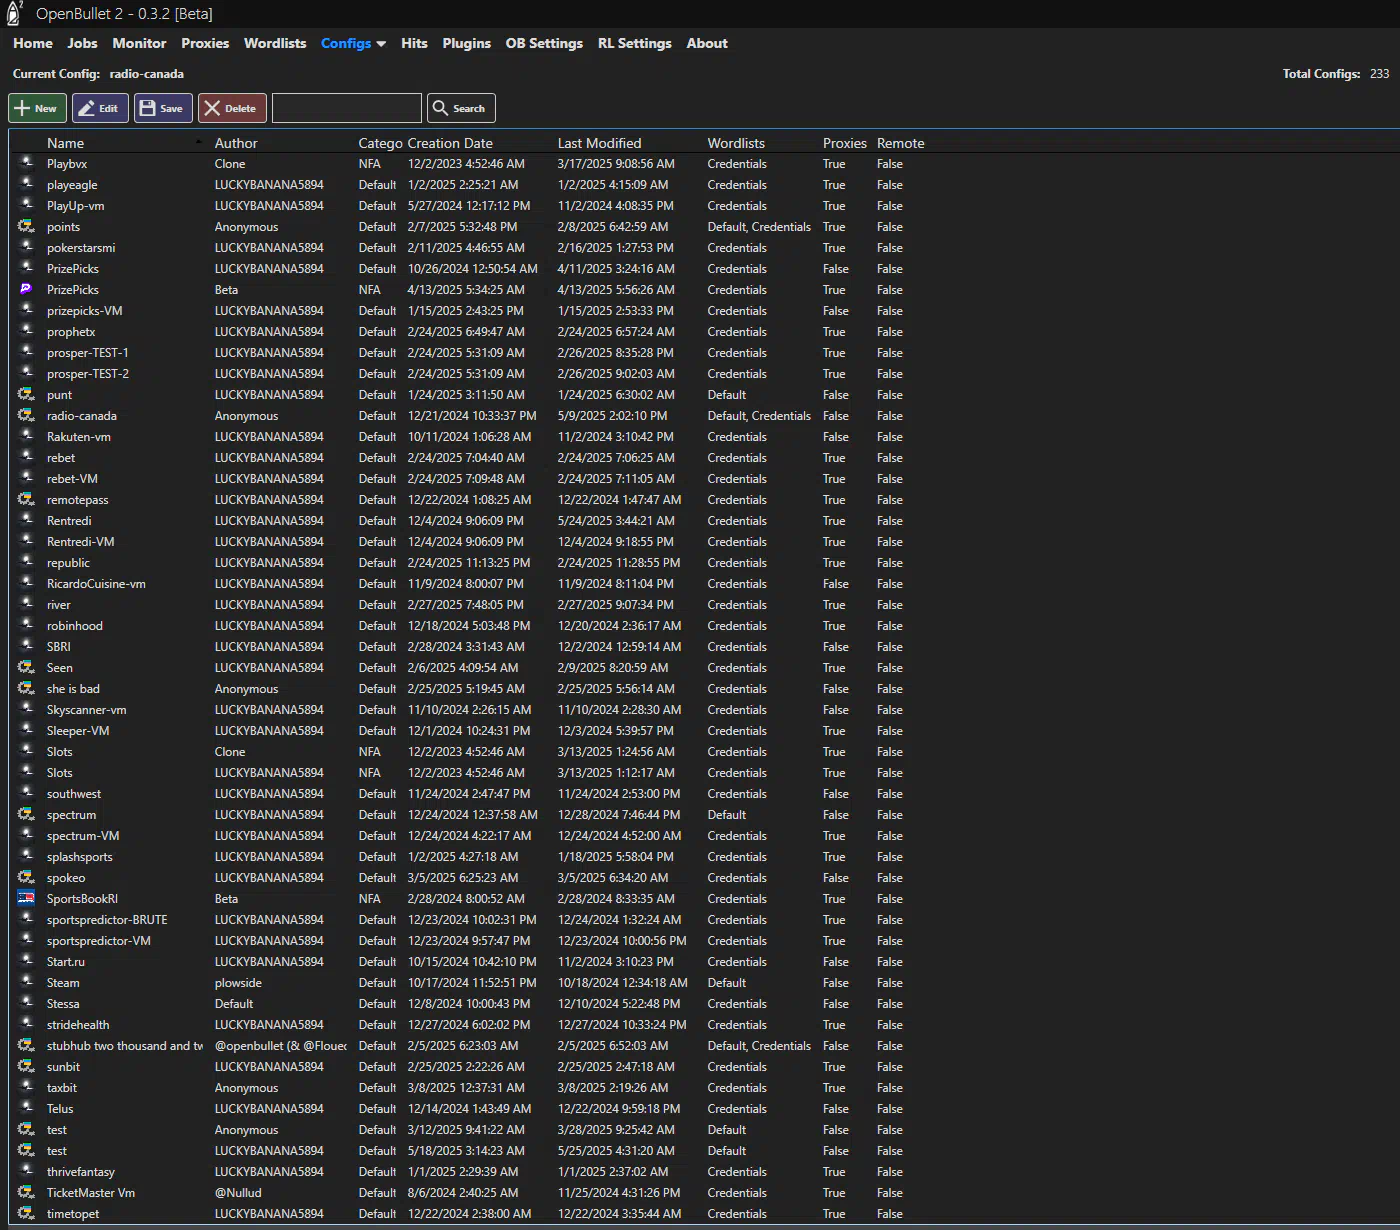Image resolution: width=1400 pixels, height=1230 pixels.
Task: Click the icon beside southwest config
Action: [x=27, y=793]
